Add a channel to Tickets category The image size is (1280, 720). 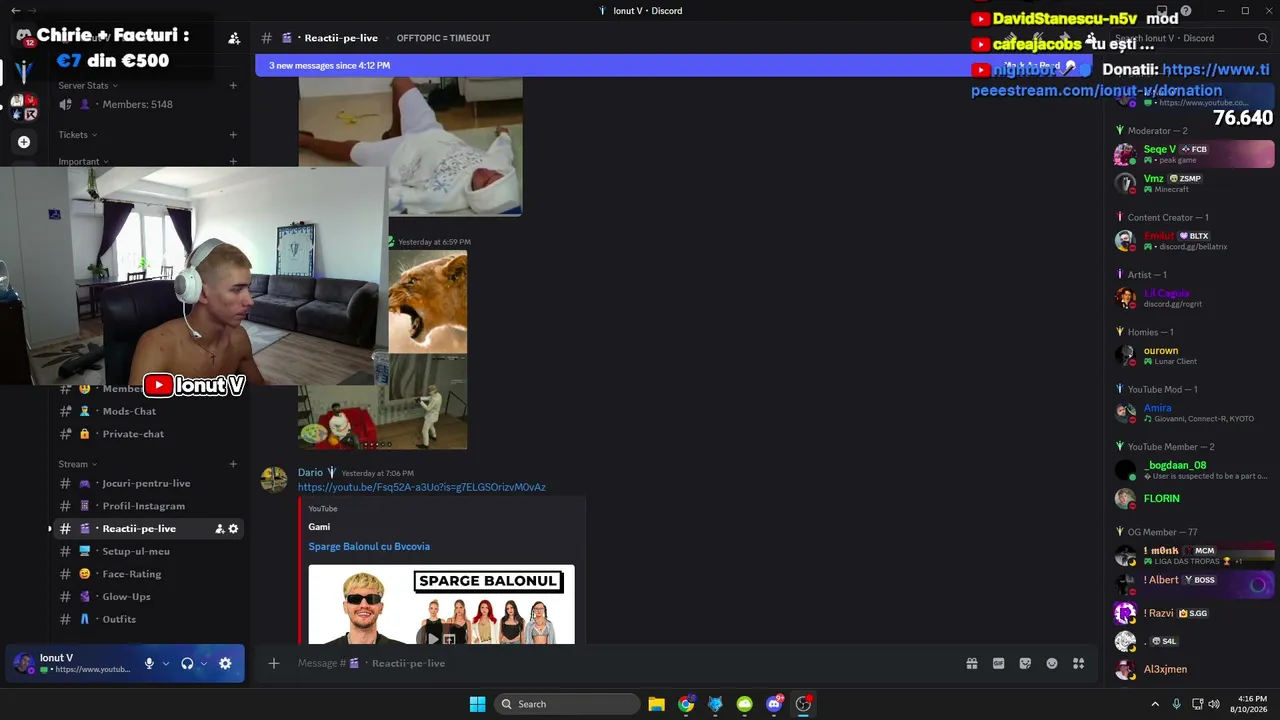[233, 135]
